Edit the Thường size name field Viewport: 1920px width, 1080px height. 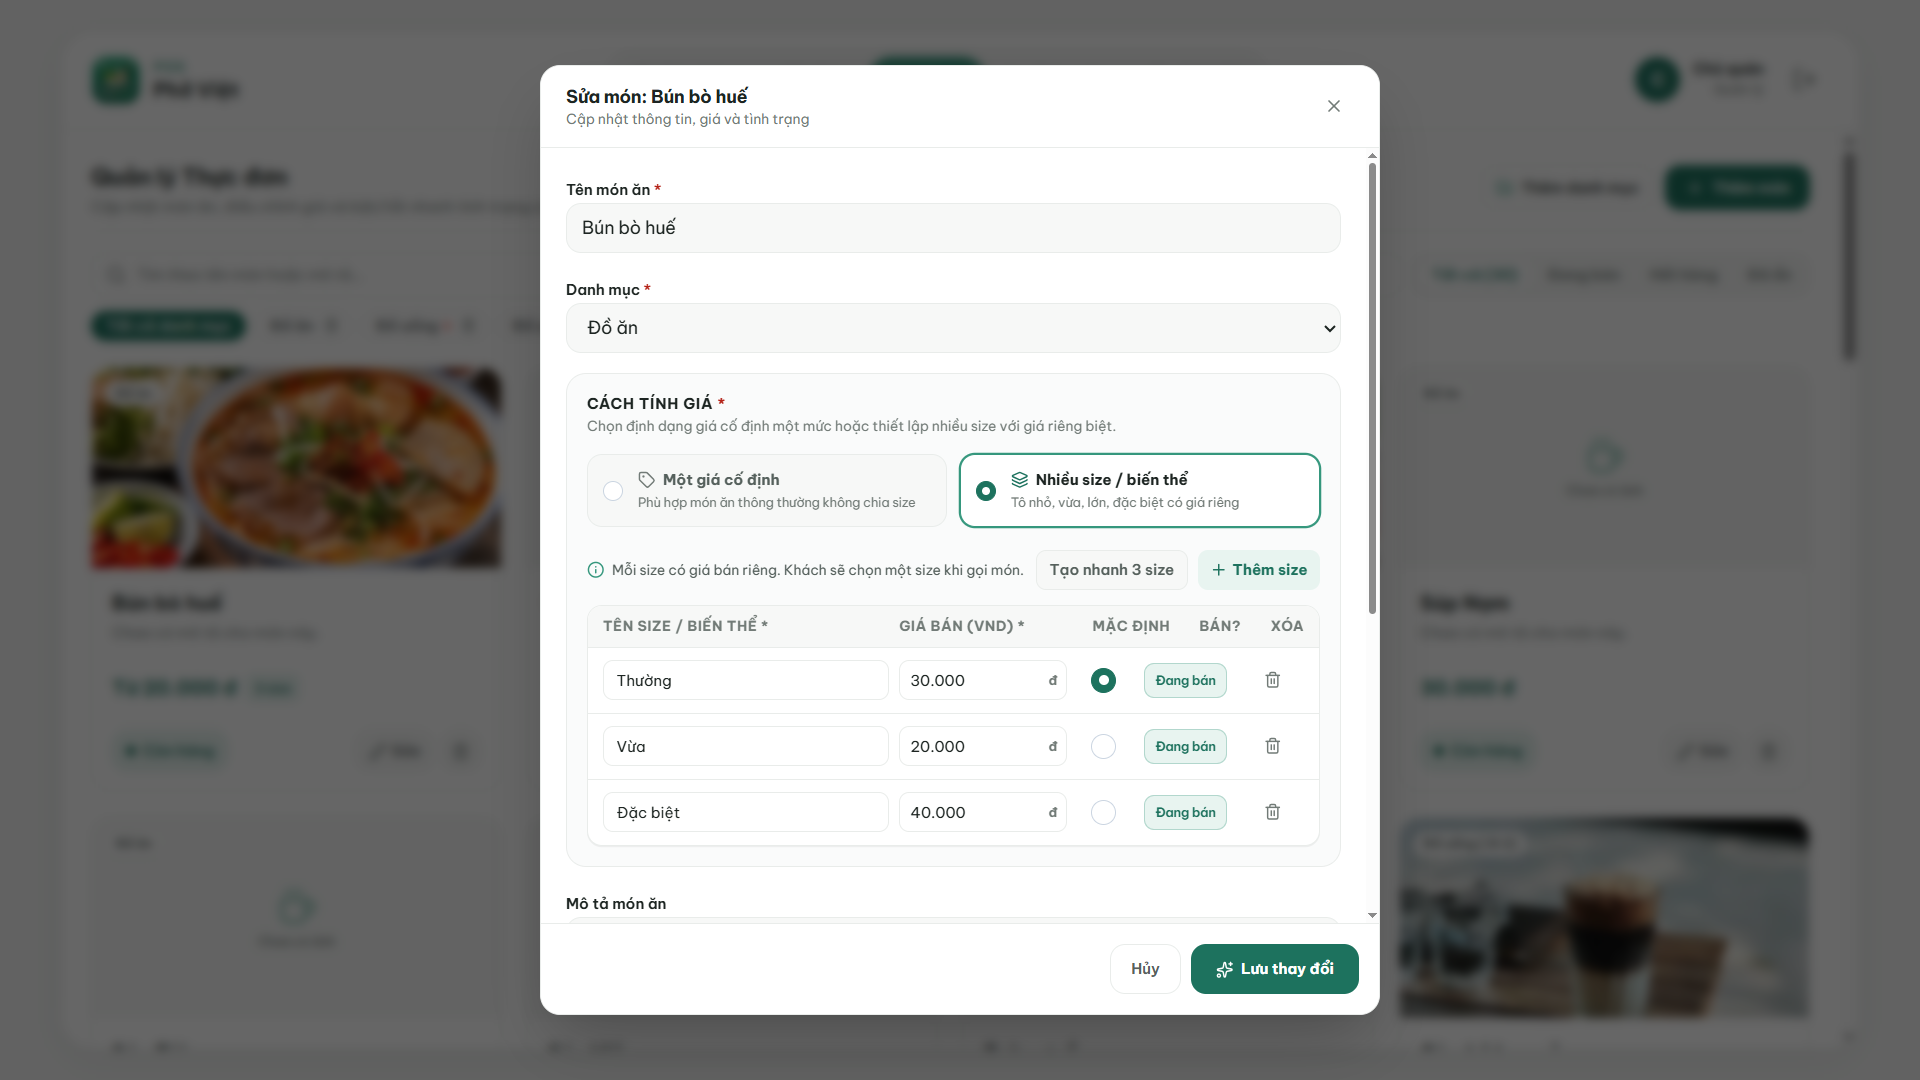pos(745,680)
